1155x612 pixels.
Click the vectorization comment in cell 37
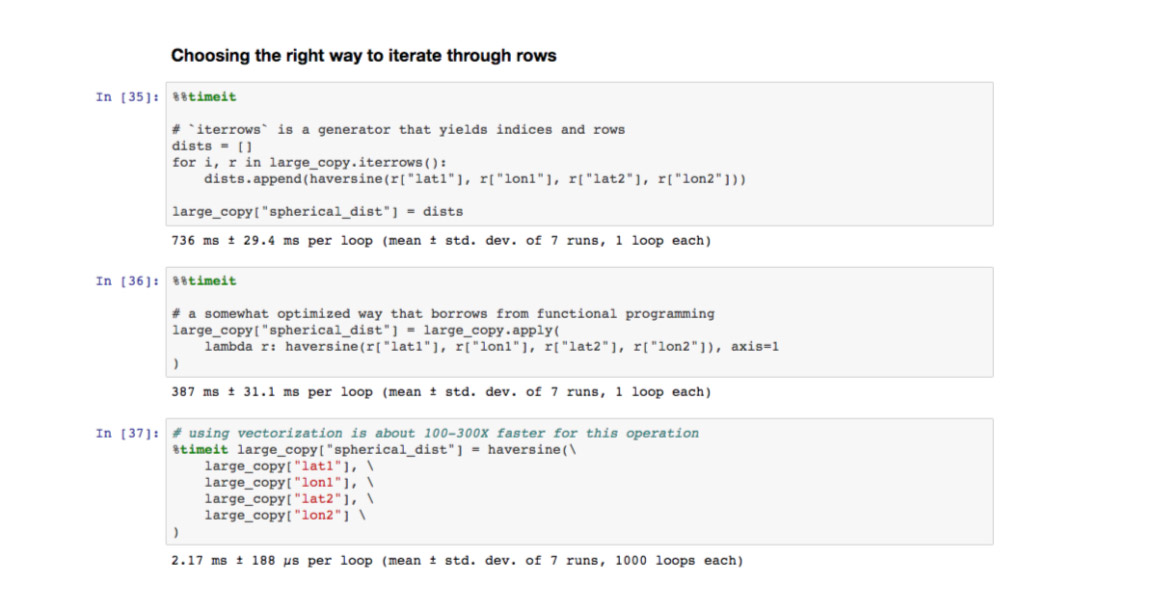click(435, 434)
